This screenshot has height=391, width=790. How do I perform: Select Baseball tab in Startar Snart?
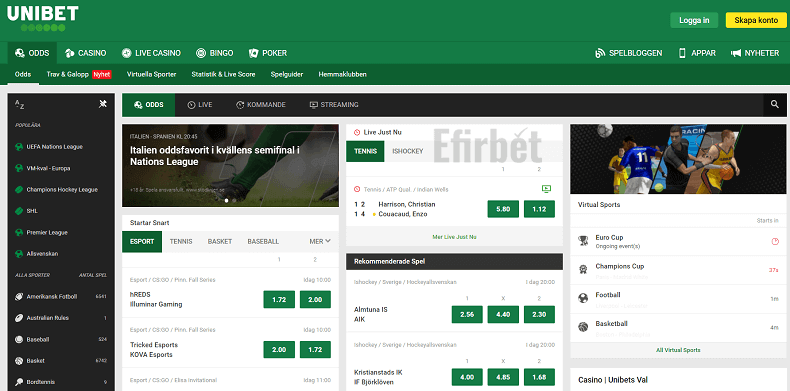click(263, 241)
